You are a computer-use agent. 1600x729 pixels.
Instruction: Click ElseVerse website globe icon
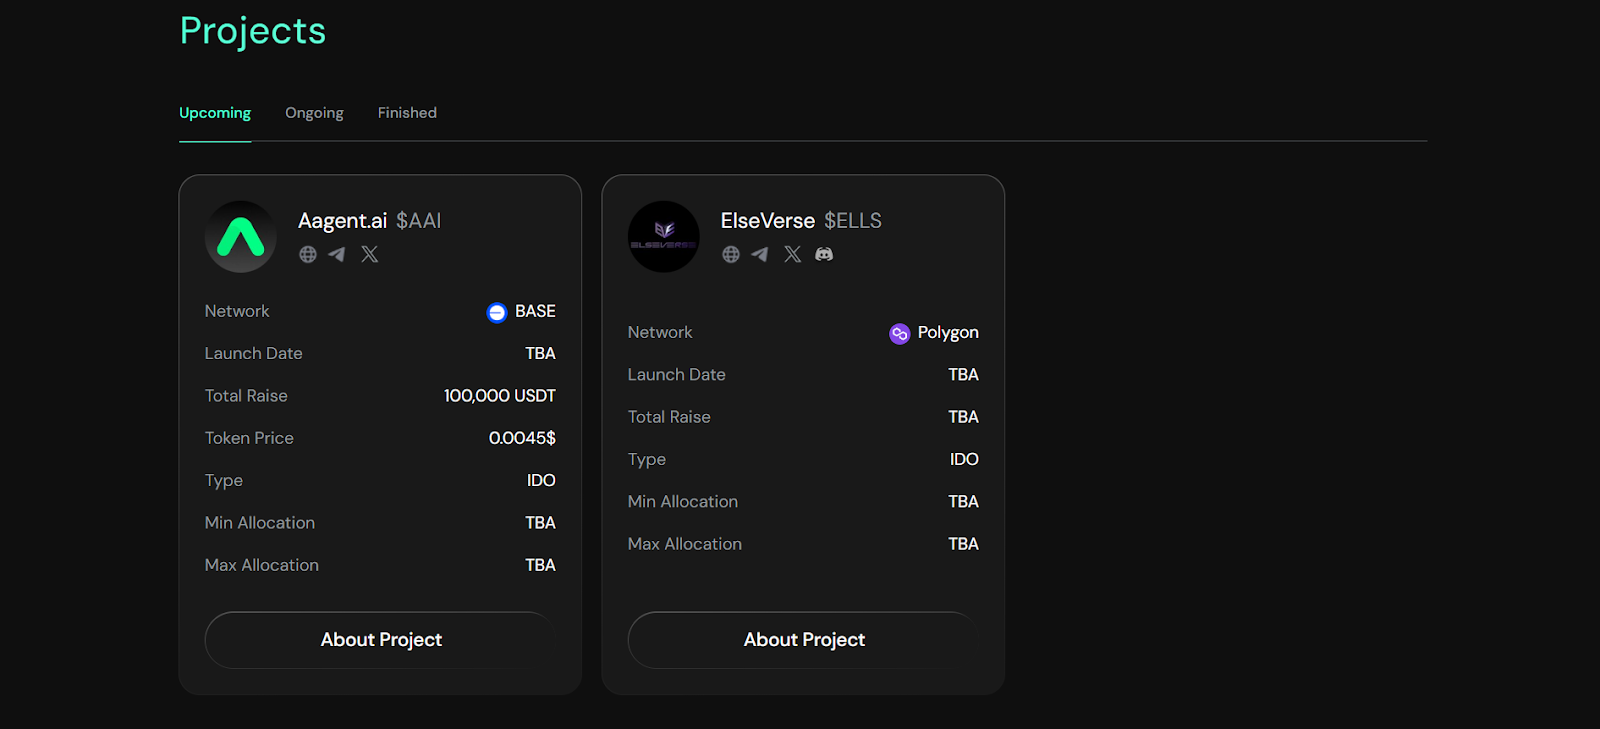[731, 254]
